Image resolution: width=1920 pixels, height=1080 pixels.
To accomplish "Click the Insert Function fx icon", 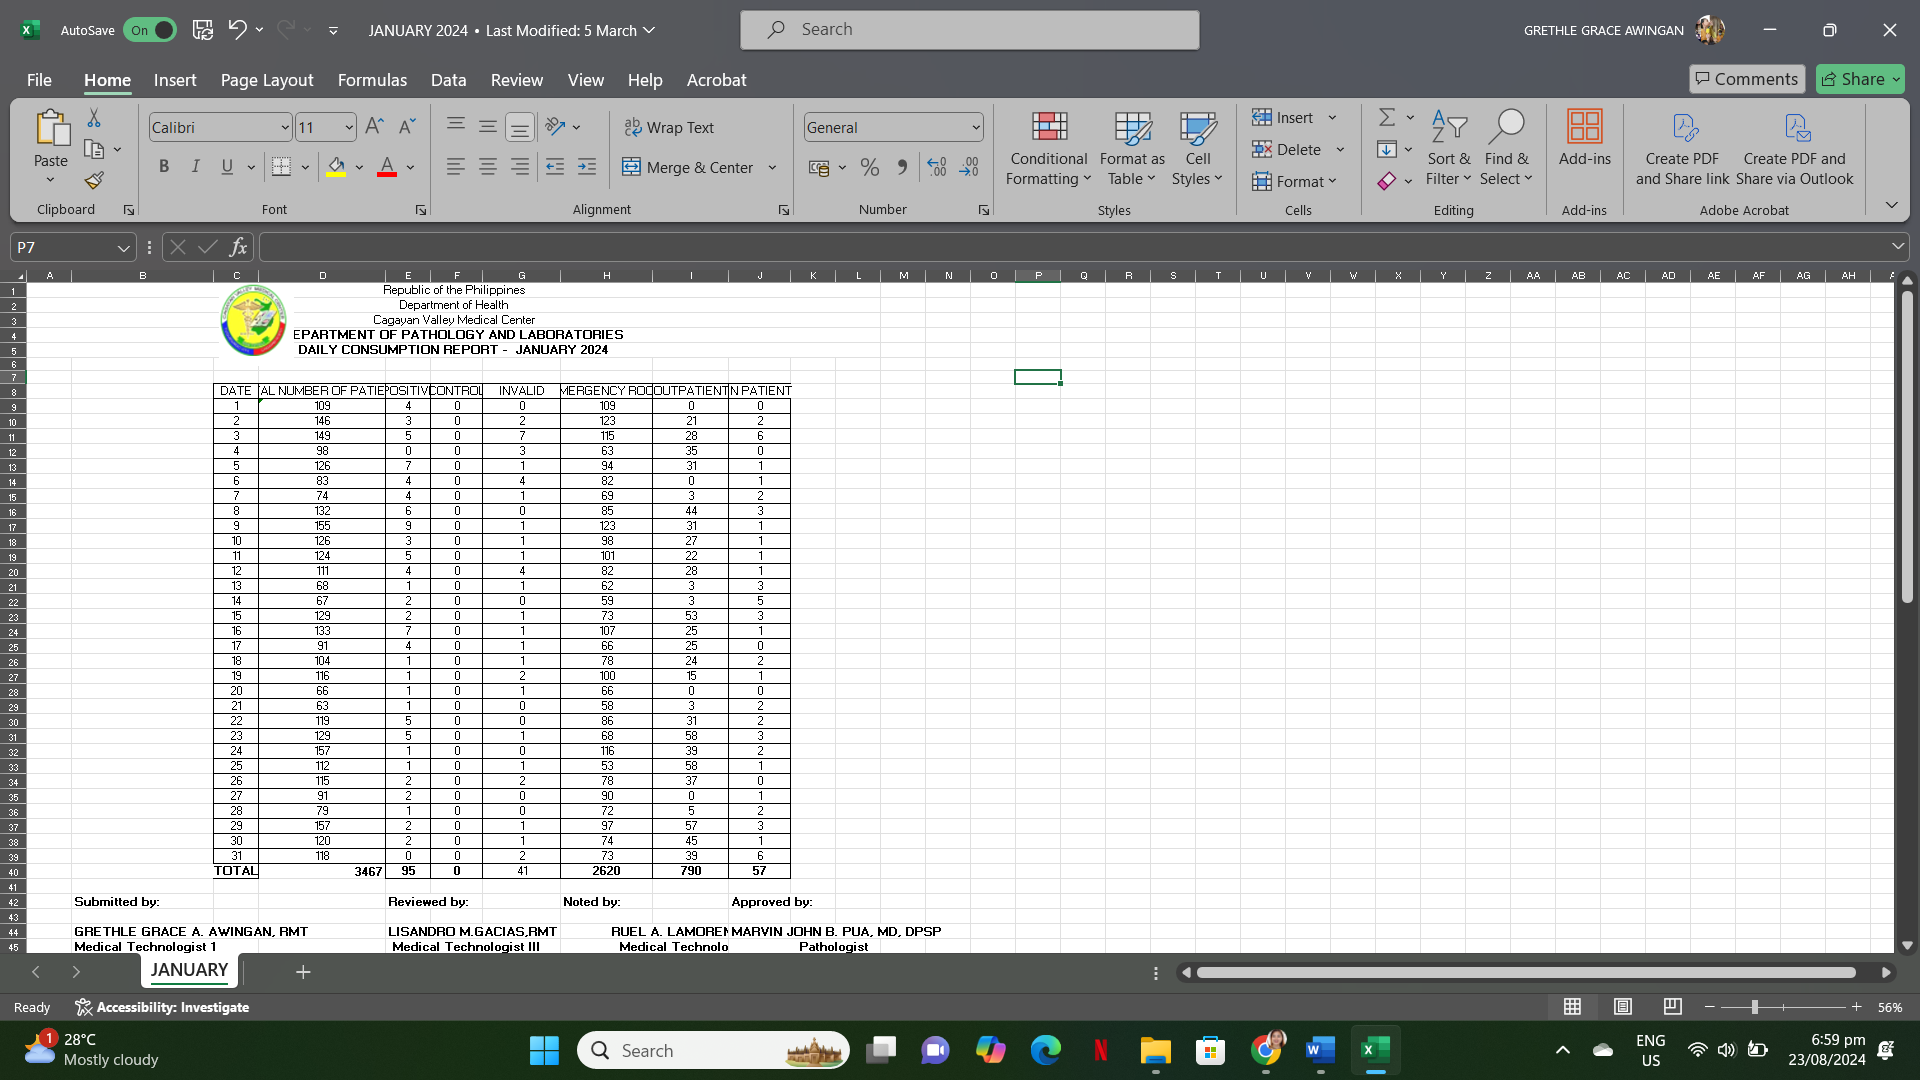I will click(238, 247).
